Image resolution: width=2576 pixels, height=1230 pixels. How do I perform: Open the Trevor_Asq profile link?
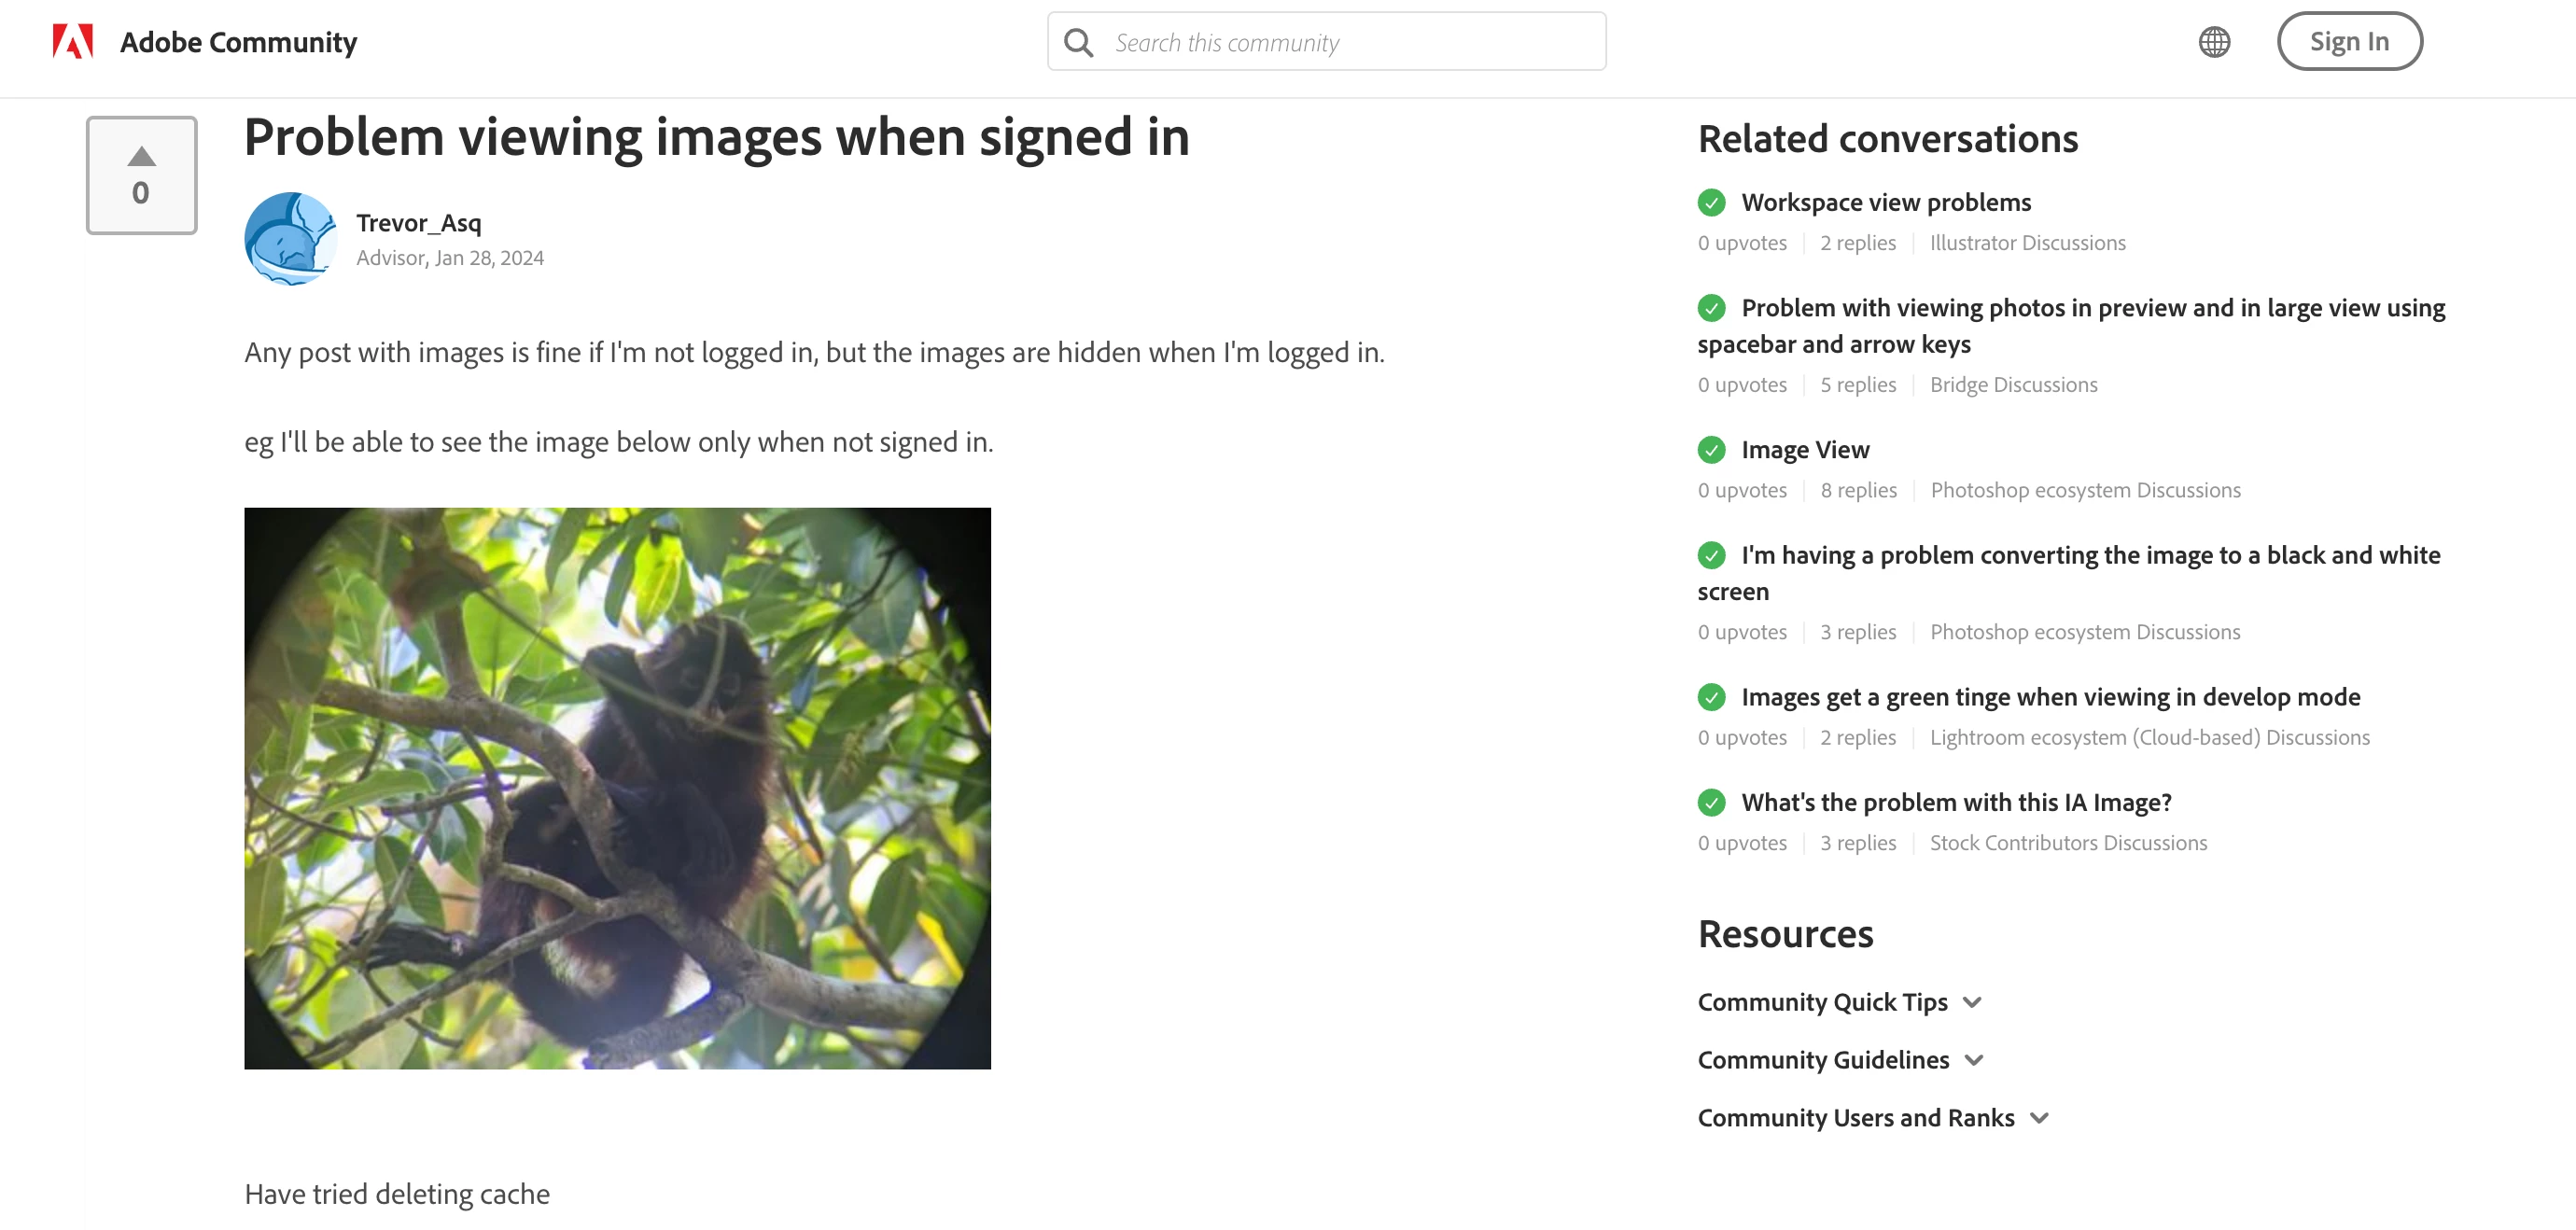click(418, 222)
